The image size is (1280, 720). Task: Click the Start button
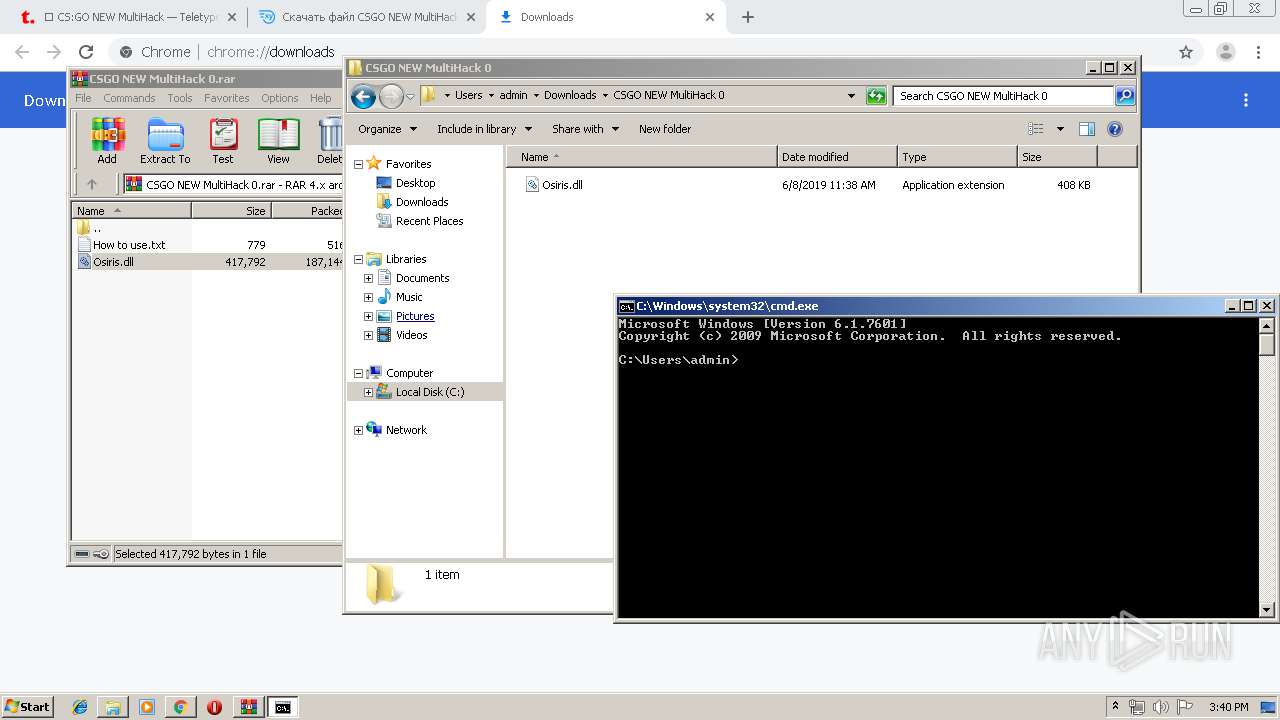pos(28,707)
